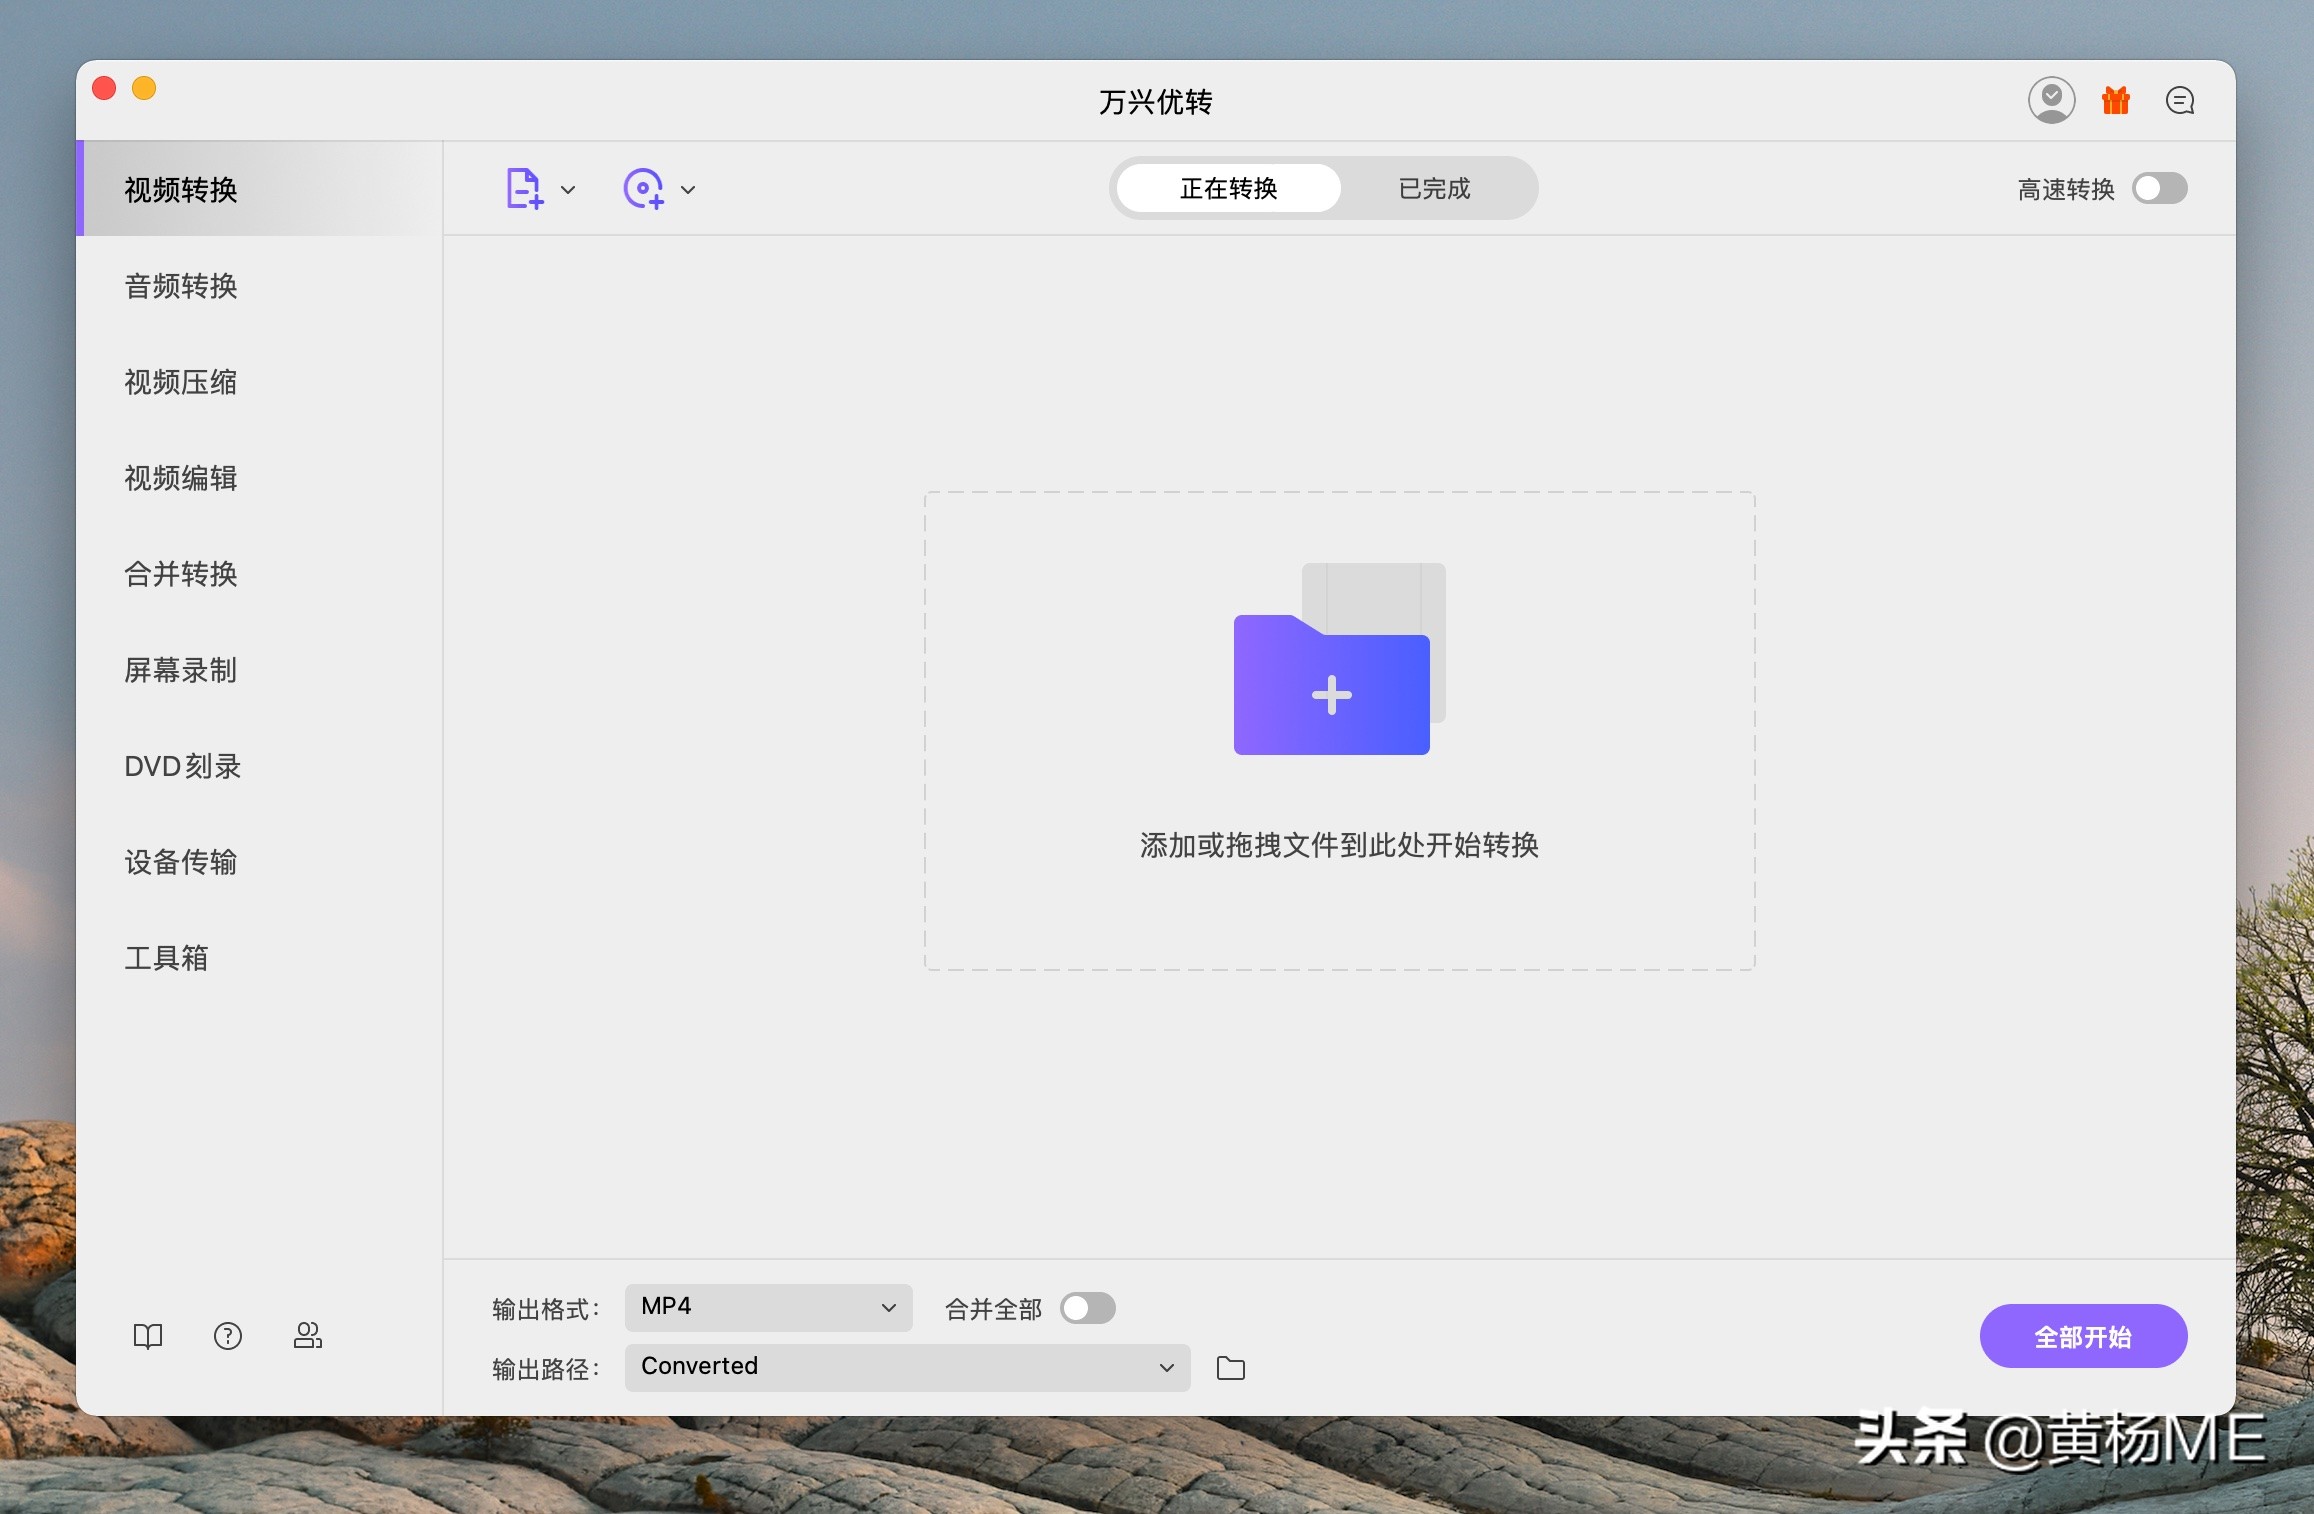
Task: Open the feedback chat bubble icon
Action: click(x=2179, y=100)
